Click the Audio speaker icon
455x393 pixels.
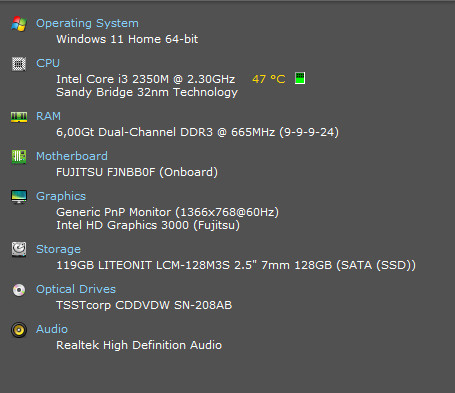(19, 330)
